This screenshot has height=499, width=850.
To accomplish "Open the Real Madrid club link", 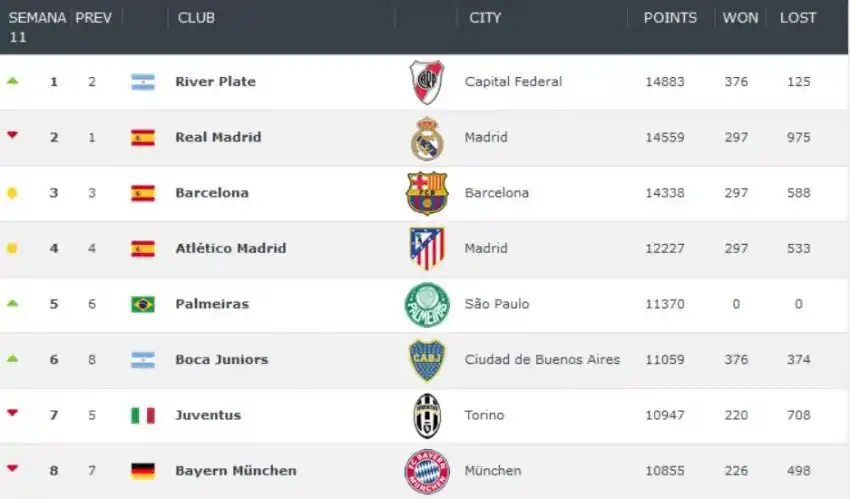I will point(218,137).
